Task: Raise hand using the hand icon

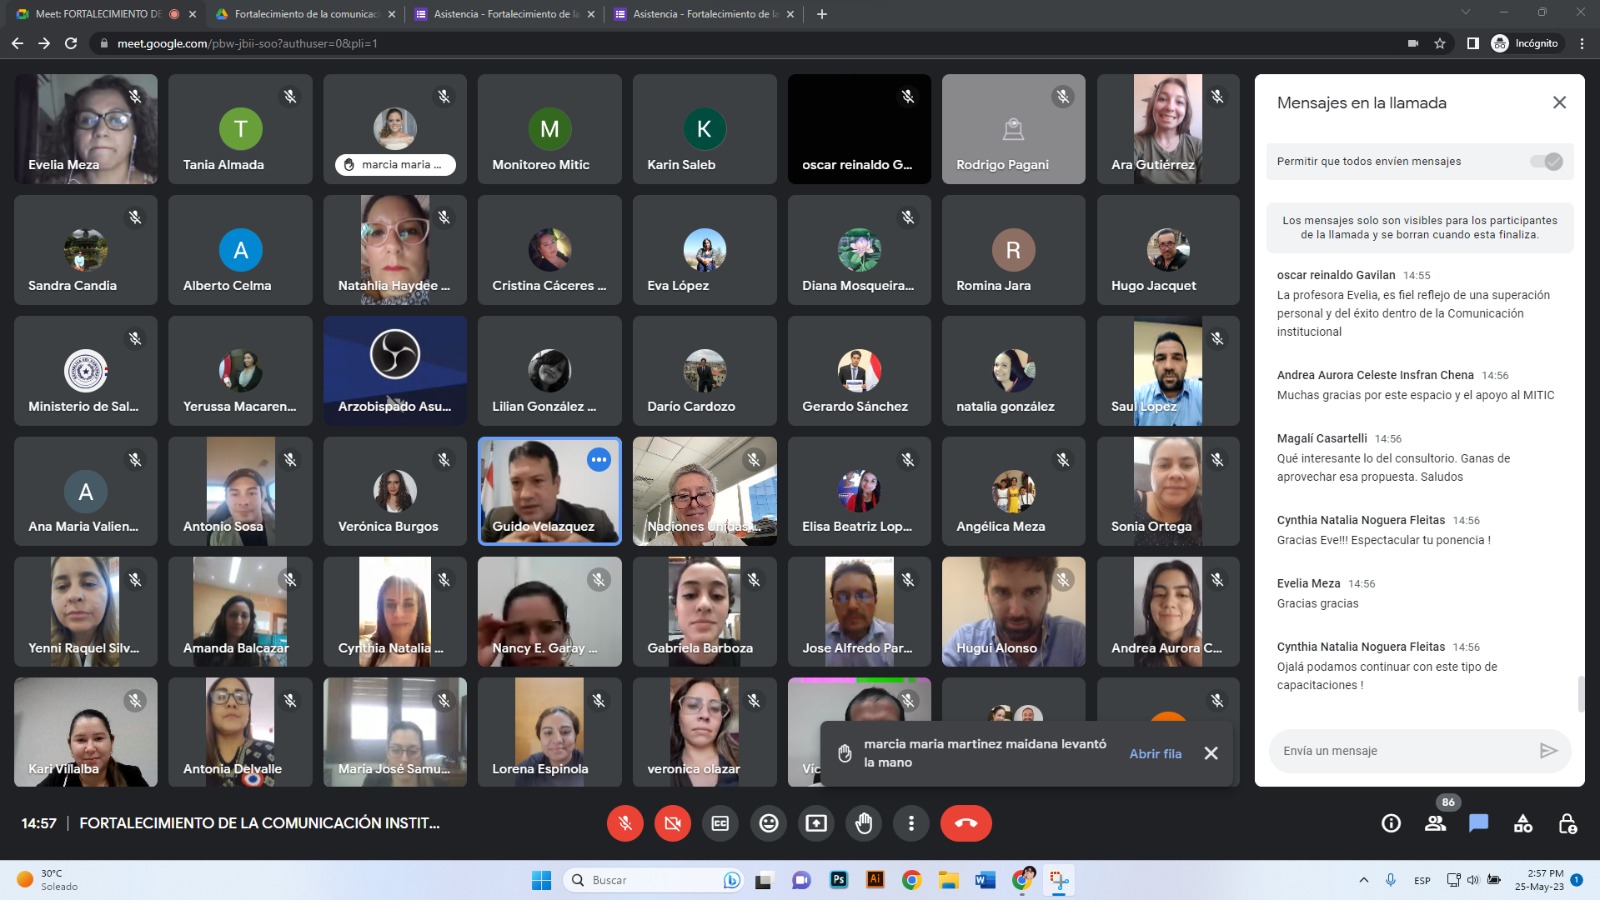Action: click(x=864, y=823)
